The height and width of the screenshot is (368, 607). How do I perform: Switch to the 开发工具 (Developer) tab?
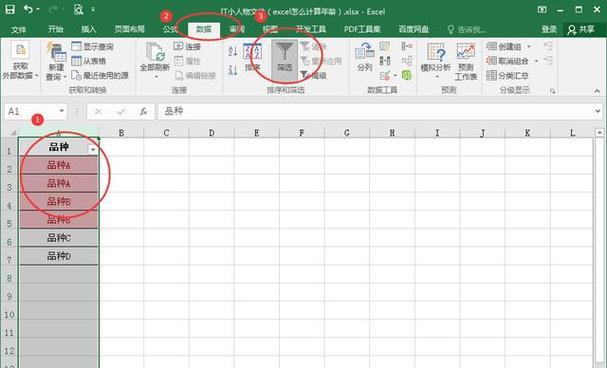(311, 29)
